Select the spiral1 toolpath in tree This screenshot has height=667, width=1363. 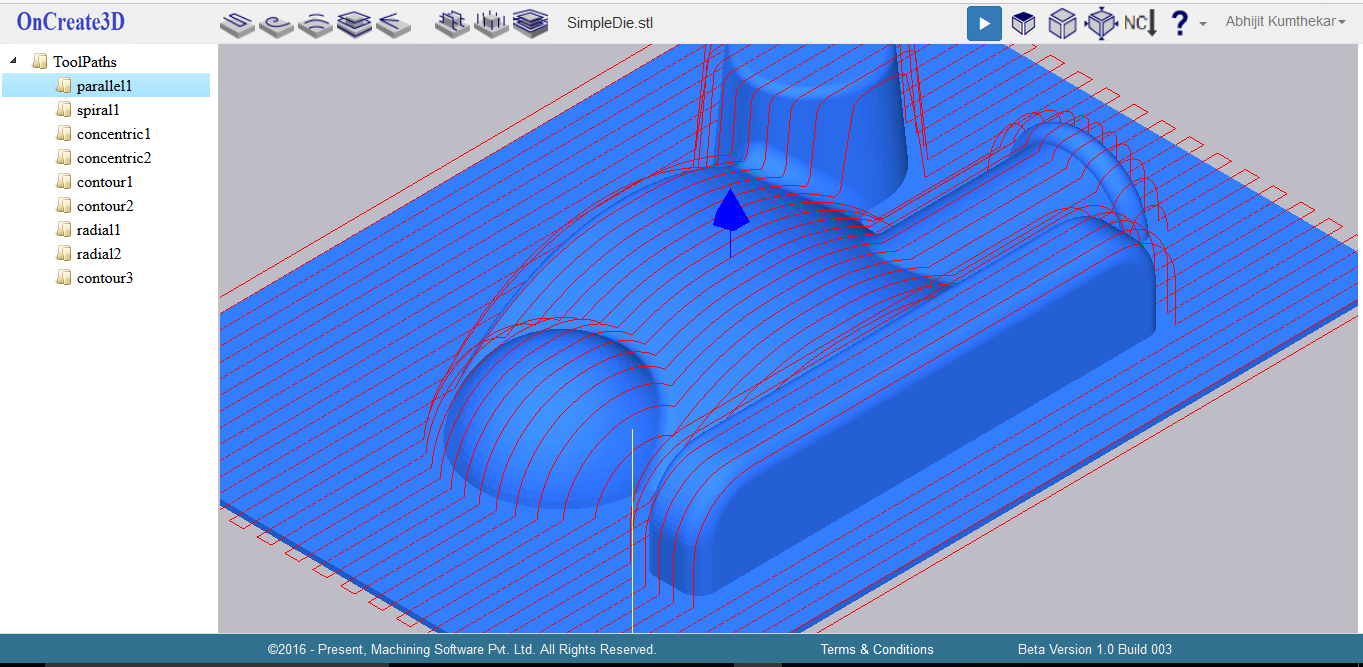tap(98, 110)
